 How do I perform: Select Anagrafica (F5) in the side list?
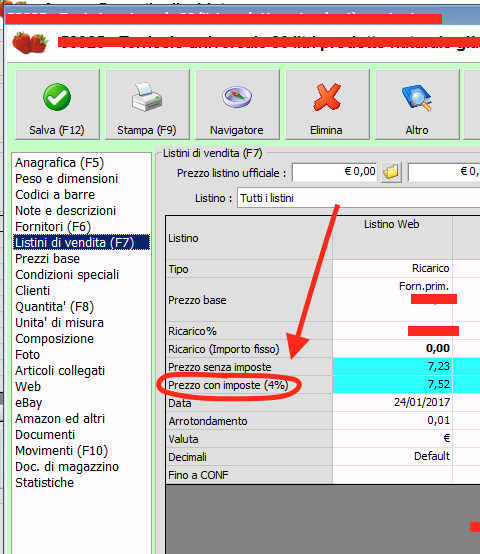point(59,163)
